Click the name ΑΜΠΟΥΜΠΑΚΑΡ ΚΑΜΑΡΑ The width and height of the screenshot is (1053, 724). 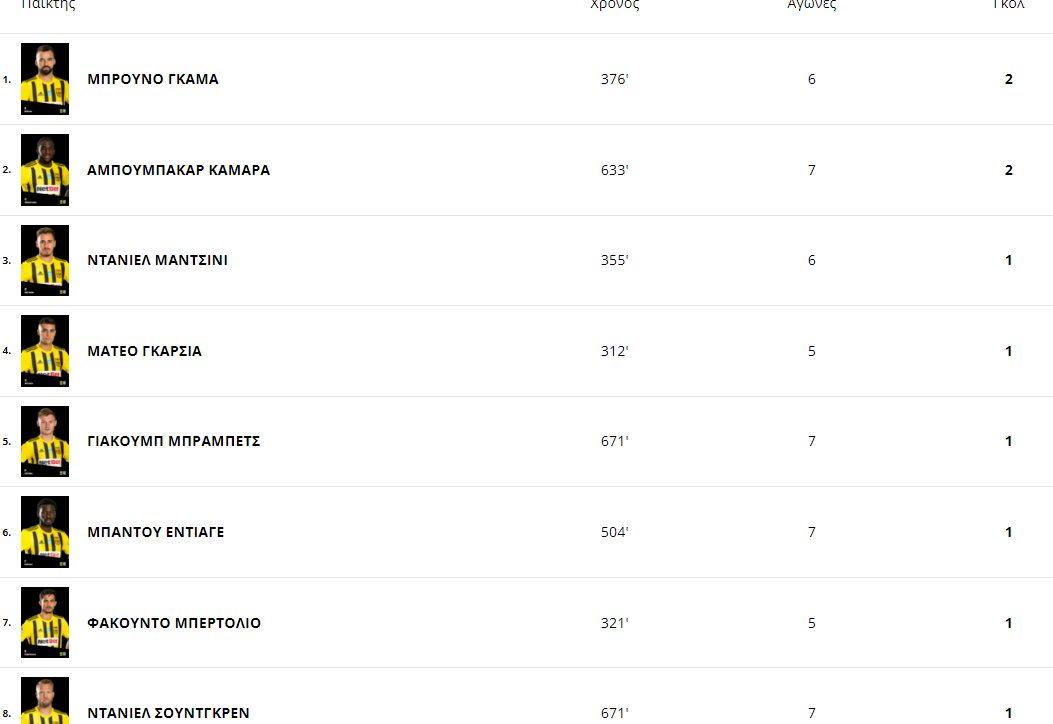coord(179,170)
